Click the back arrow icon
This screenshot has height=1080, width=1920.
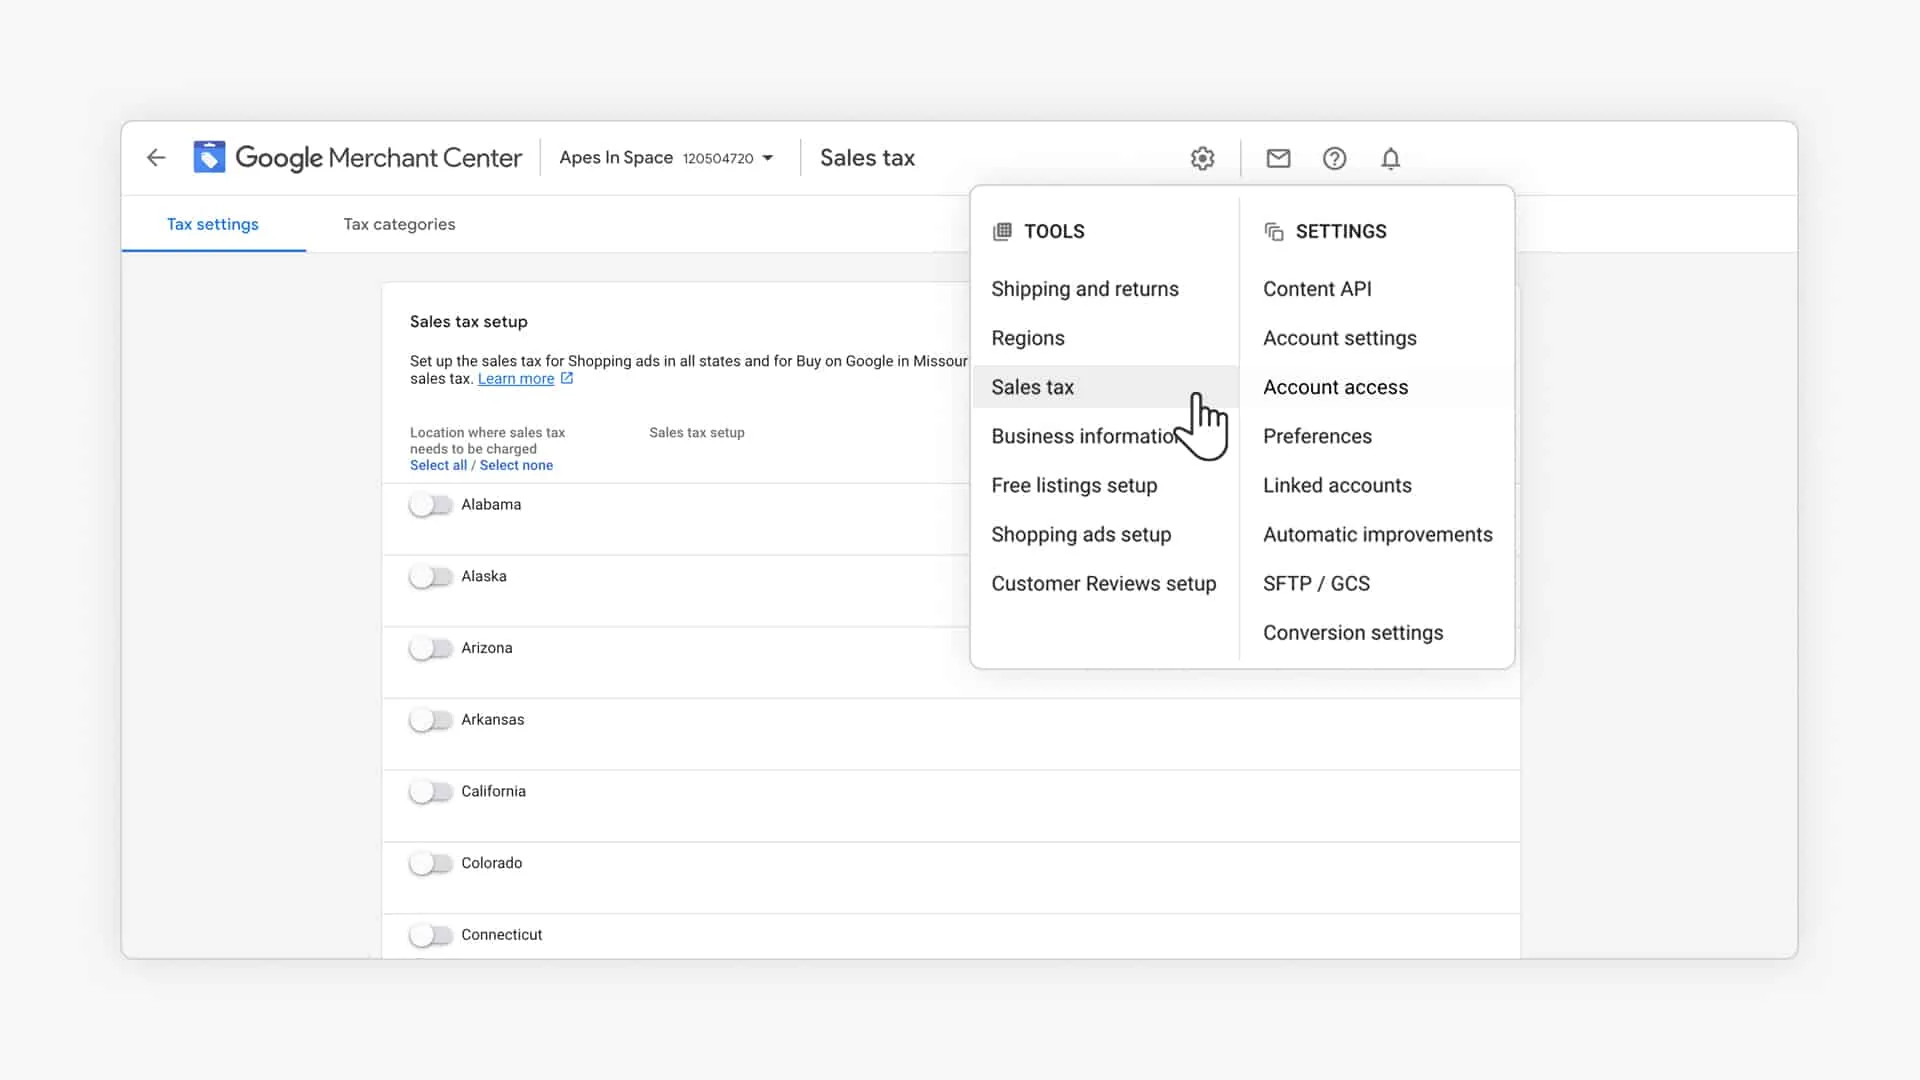(156, 158)
